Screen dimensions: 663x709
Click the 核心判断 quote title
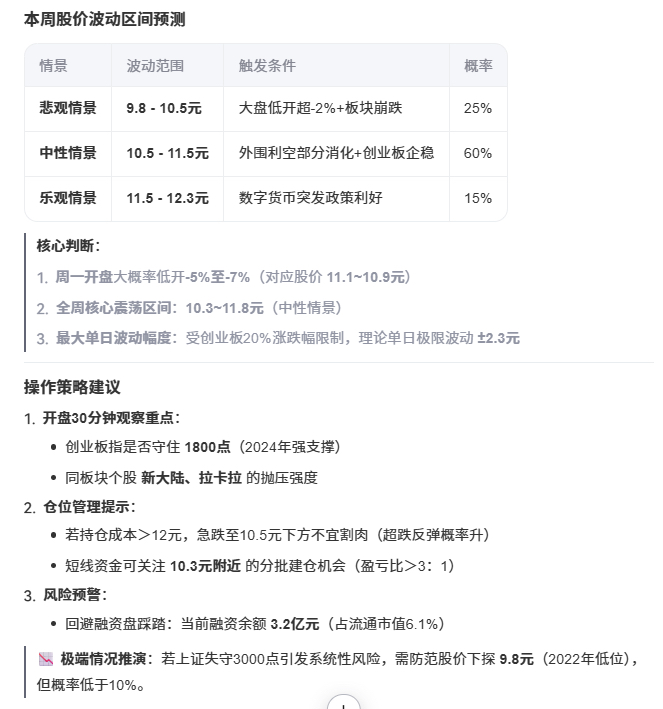[x=68, y=246]
